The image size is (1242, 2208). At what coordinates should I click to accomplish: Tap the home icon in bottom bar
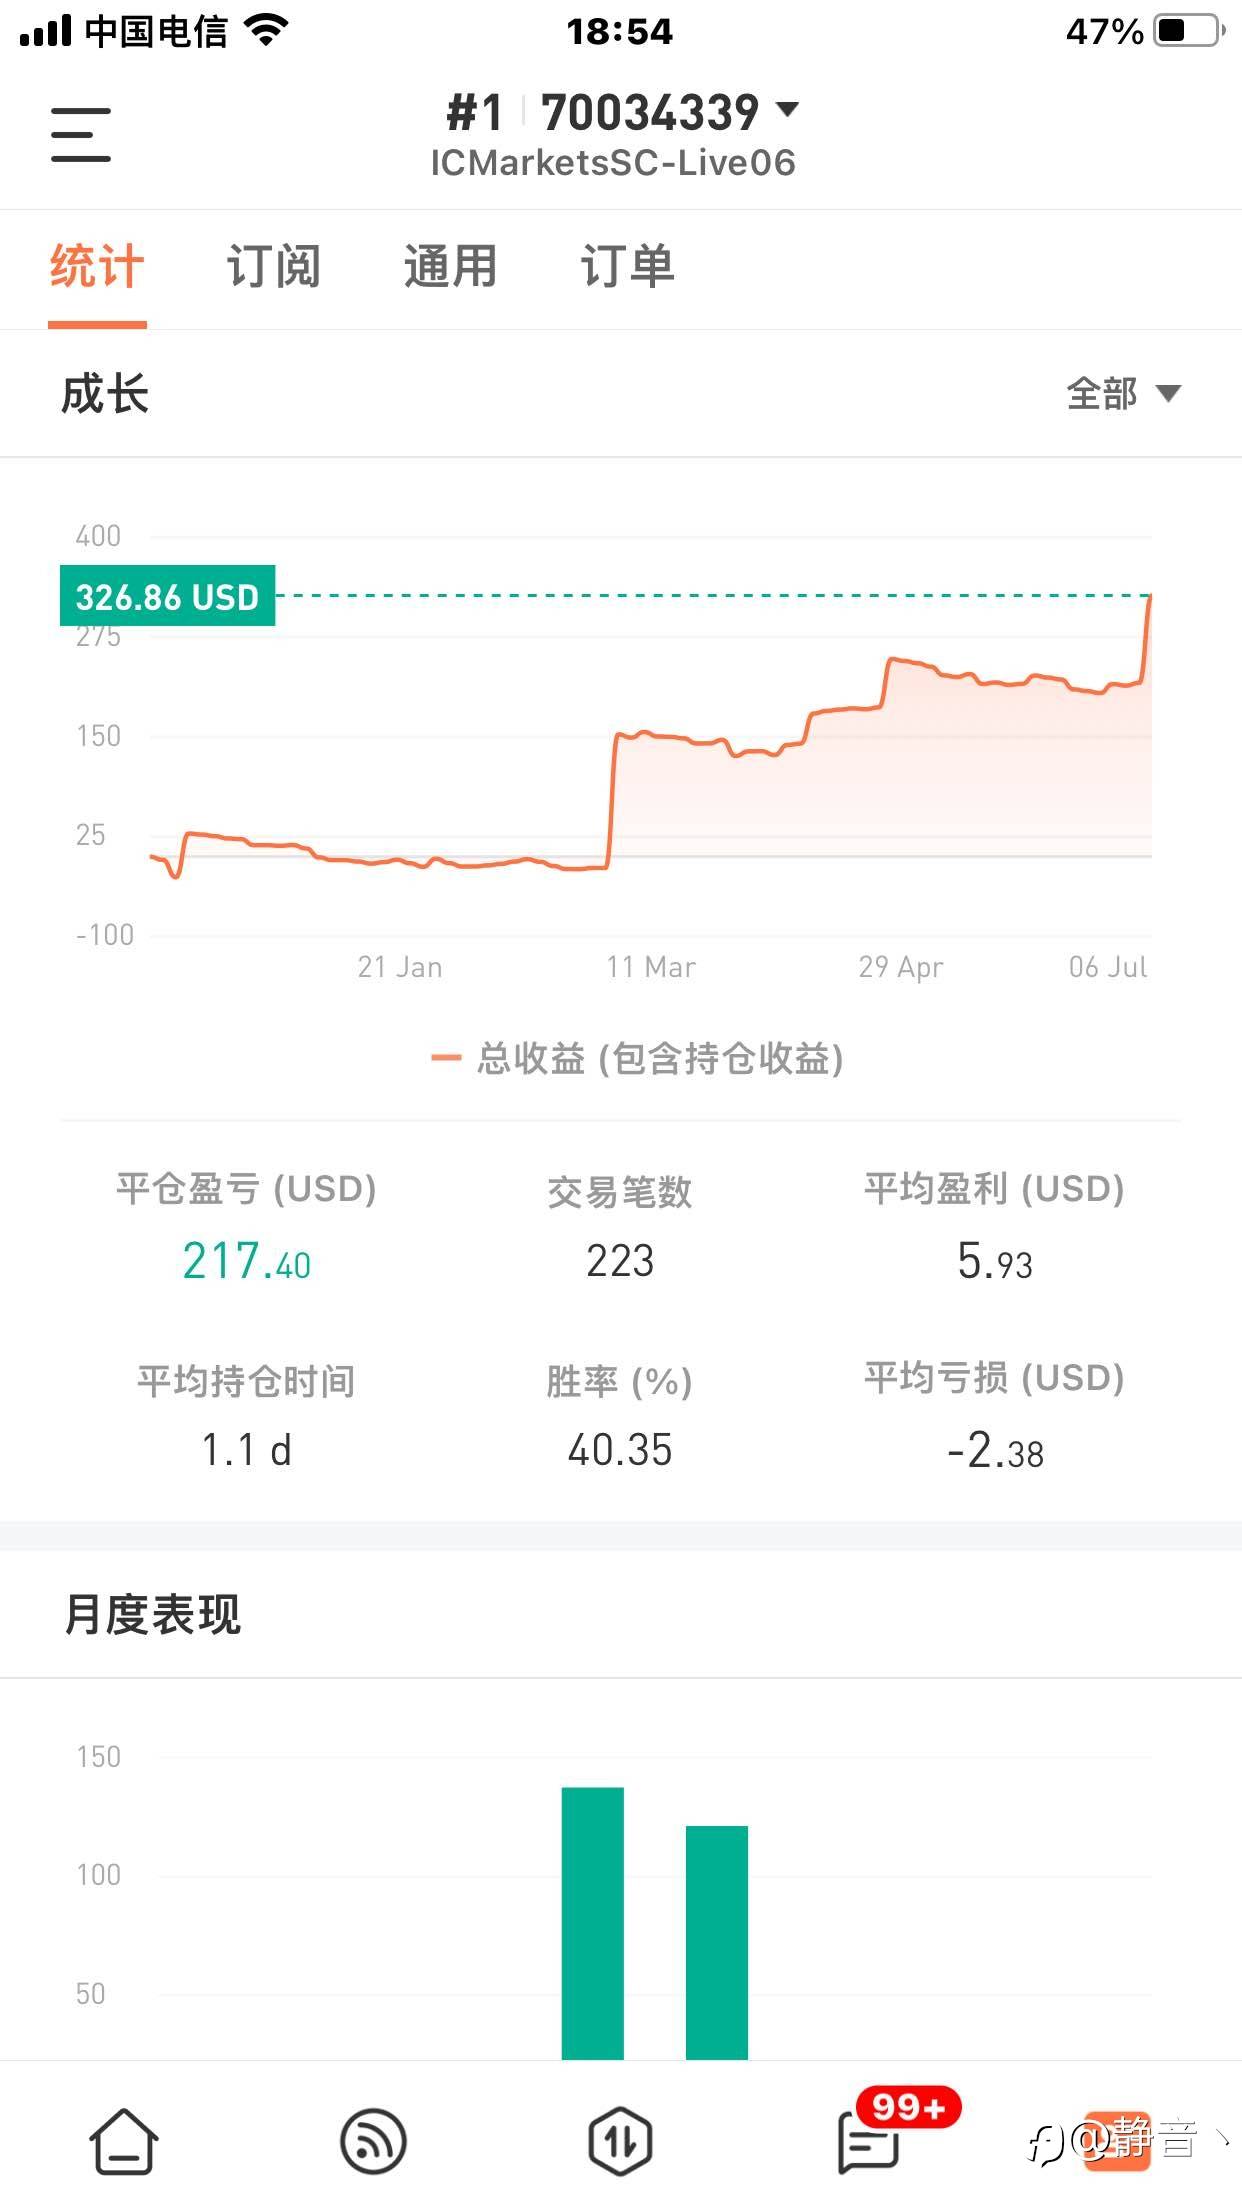[x=124, y=2141]
